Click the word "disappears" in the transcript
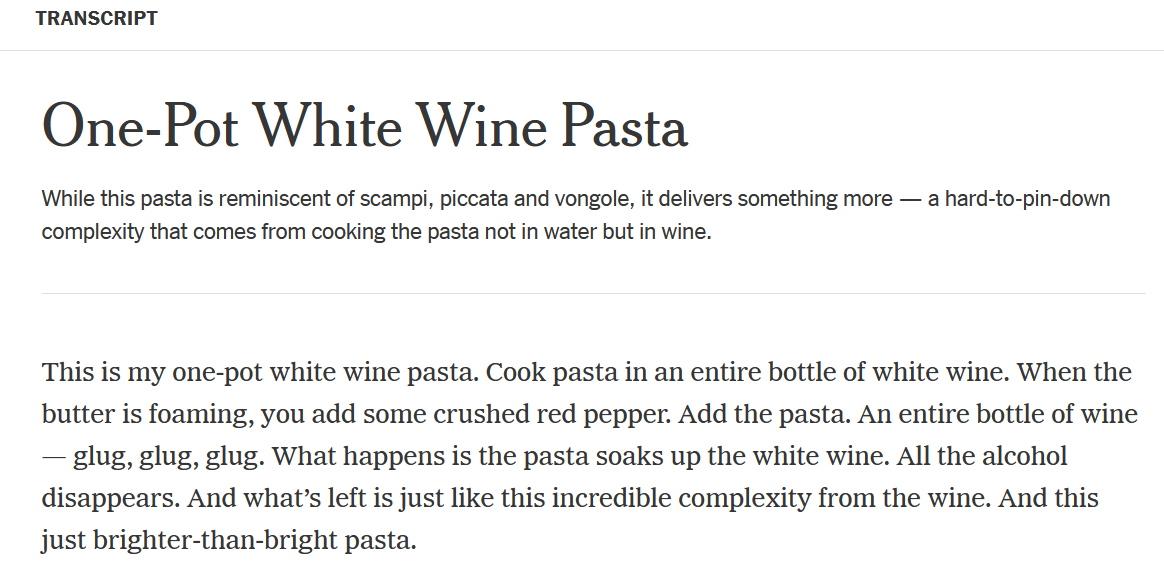1164x586 pixels. point(108,499)
